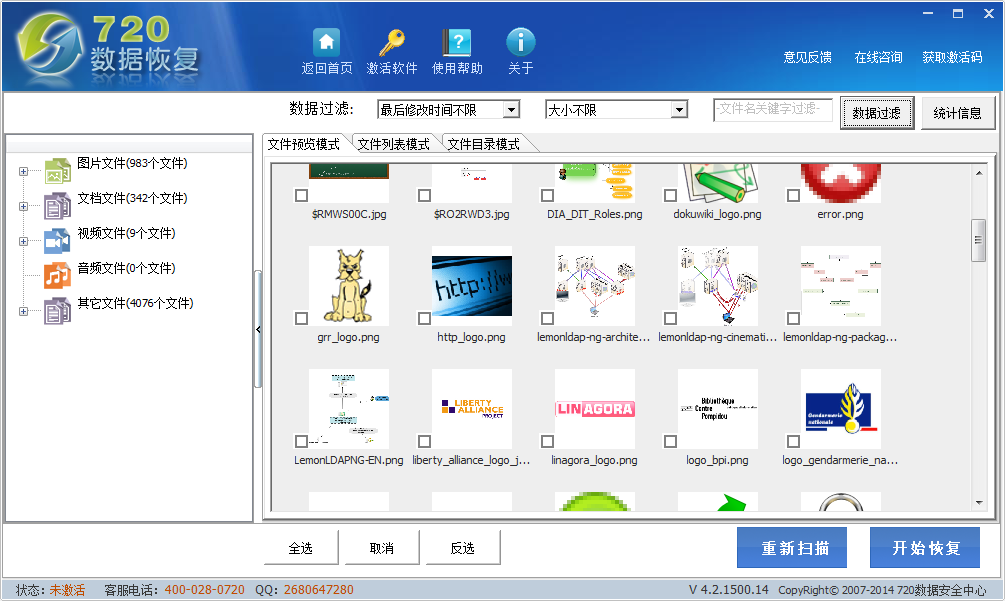Tick the dokuwiki_logo.png checkbox
Screen dimensions: 1005x601
(x=670, y=195)
